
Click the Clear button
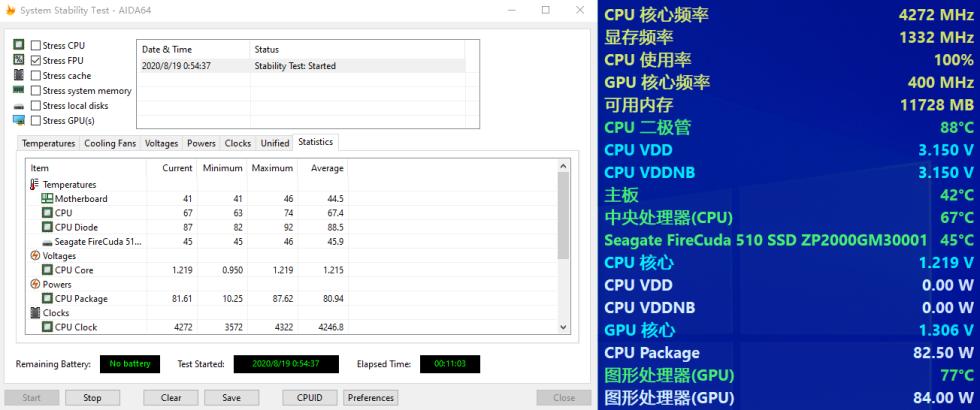coord(171,398)
